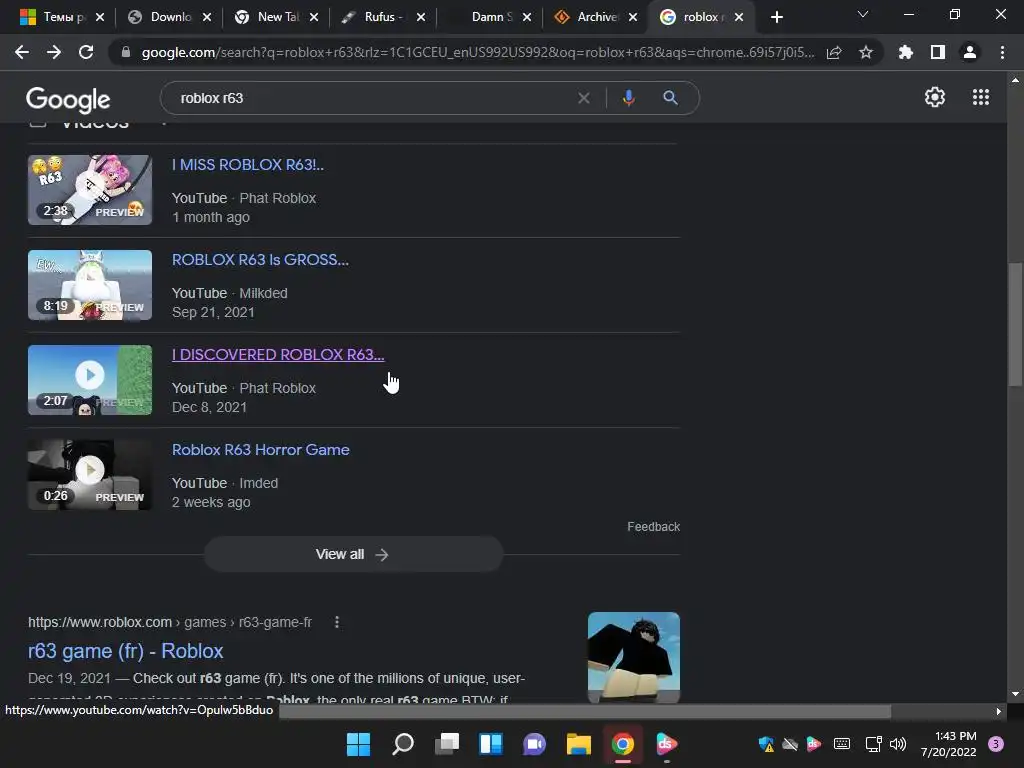
Task: Click the address bar URL
Action: pyautogui.click(x=478, y=52)
